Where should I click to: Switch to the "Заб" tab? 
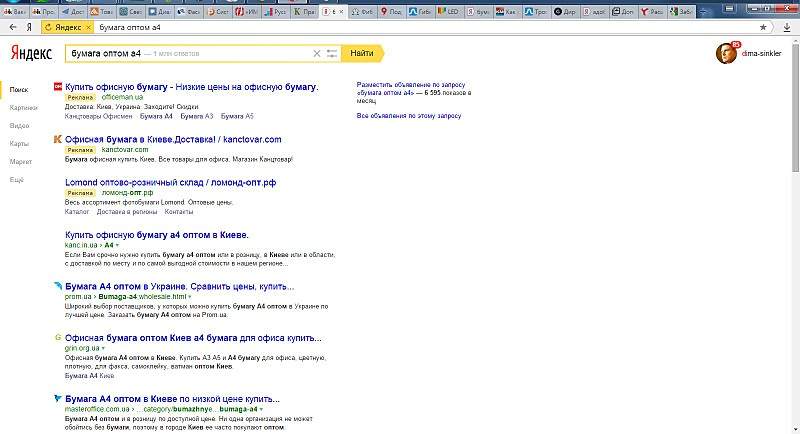[x=681, y=11]
